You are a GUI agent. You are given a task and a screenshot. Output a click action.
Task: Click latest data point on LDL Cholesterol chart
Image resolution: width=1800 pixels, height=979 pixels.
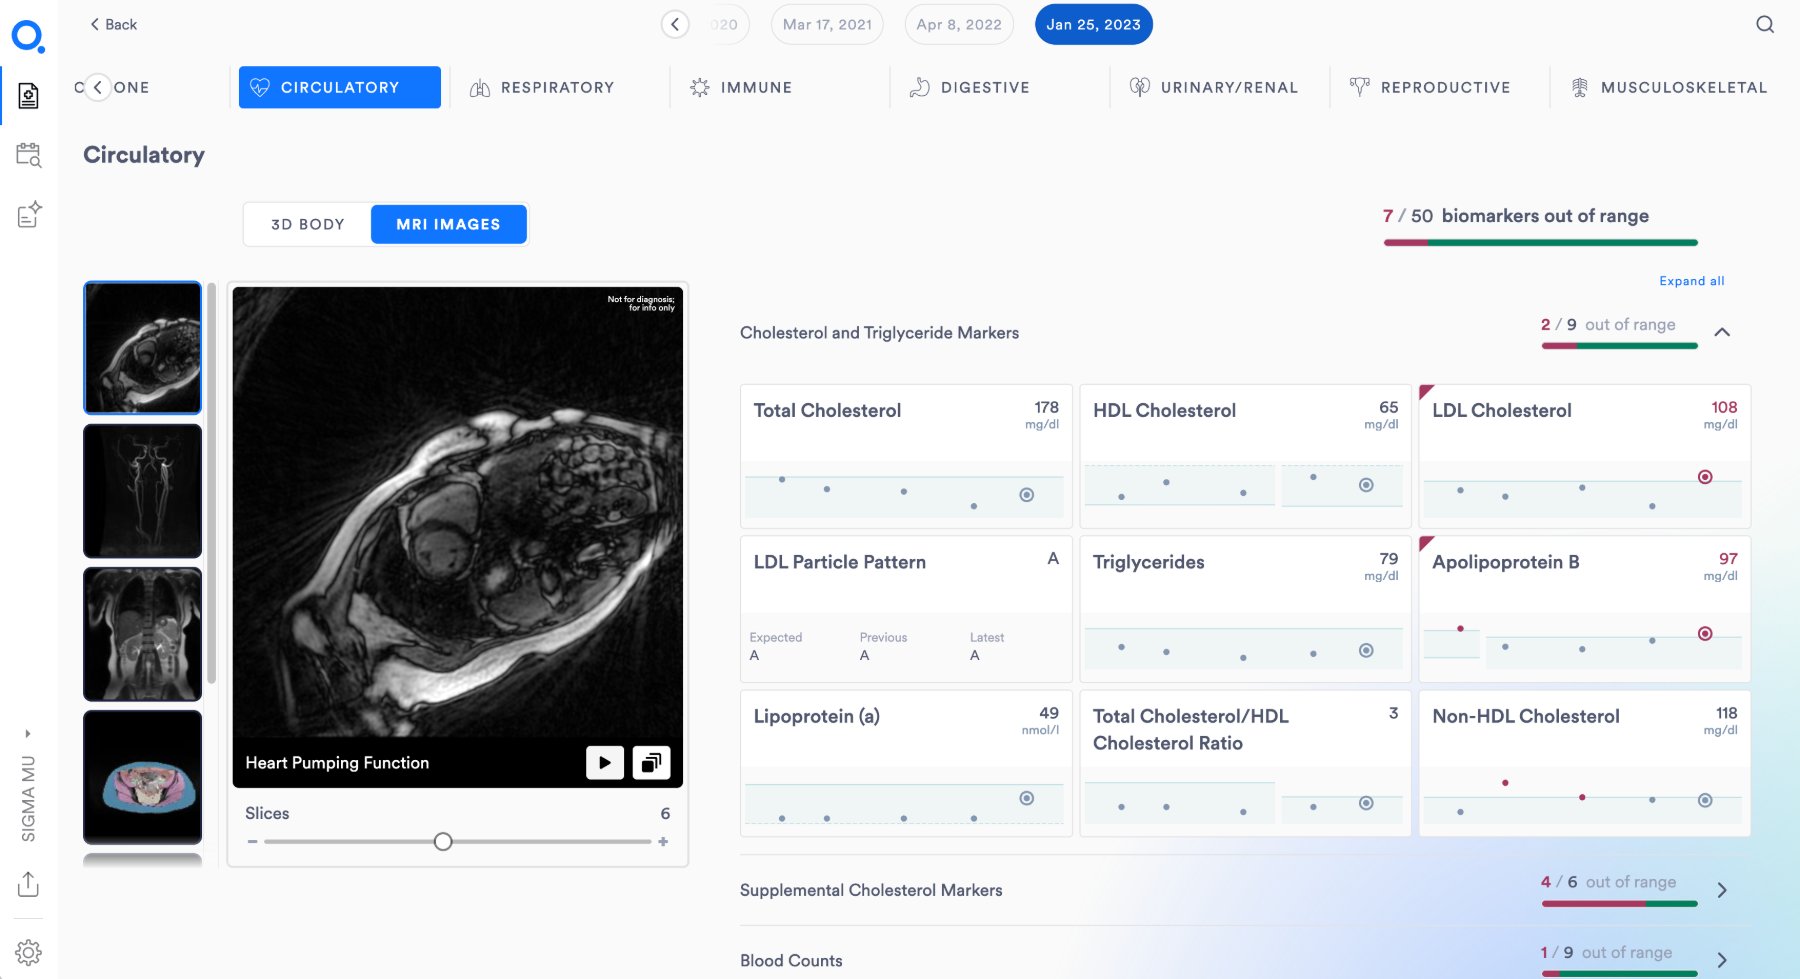1705,477
